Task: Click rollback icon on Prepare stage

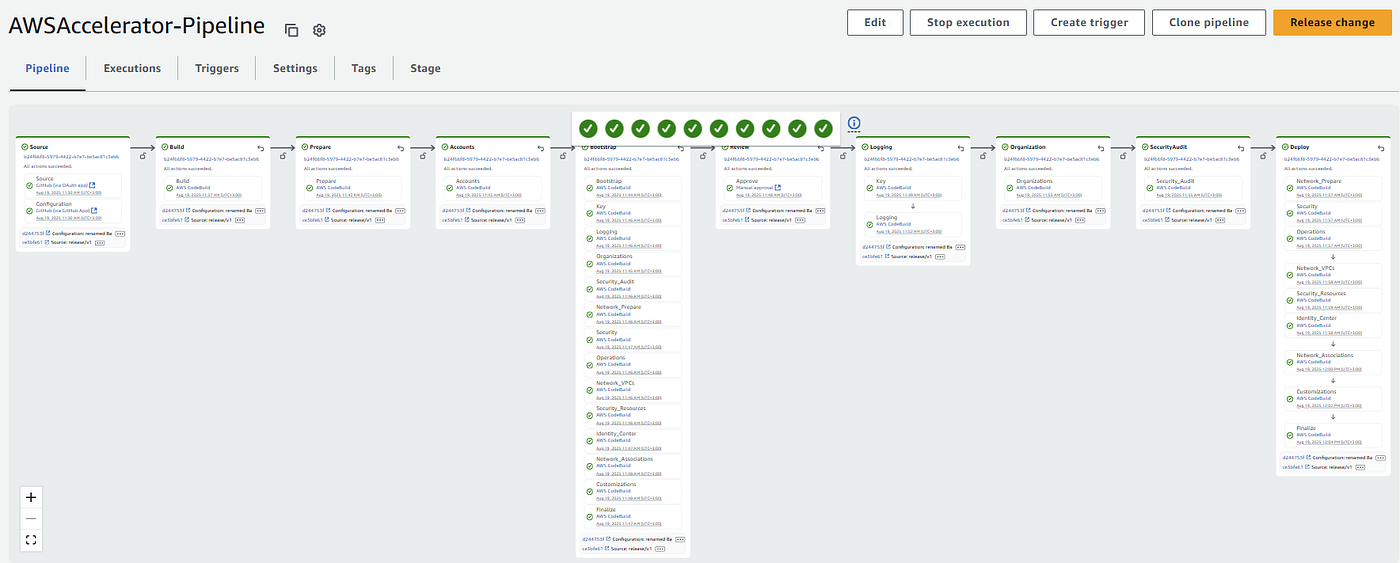Action: coord(401,147)
